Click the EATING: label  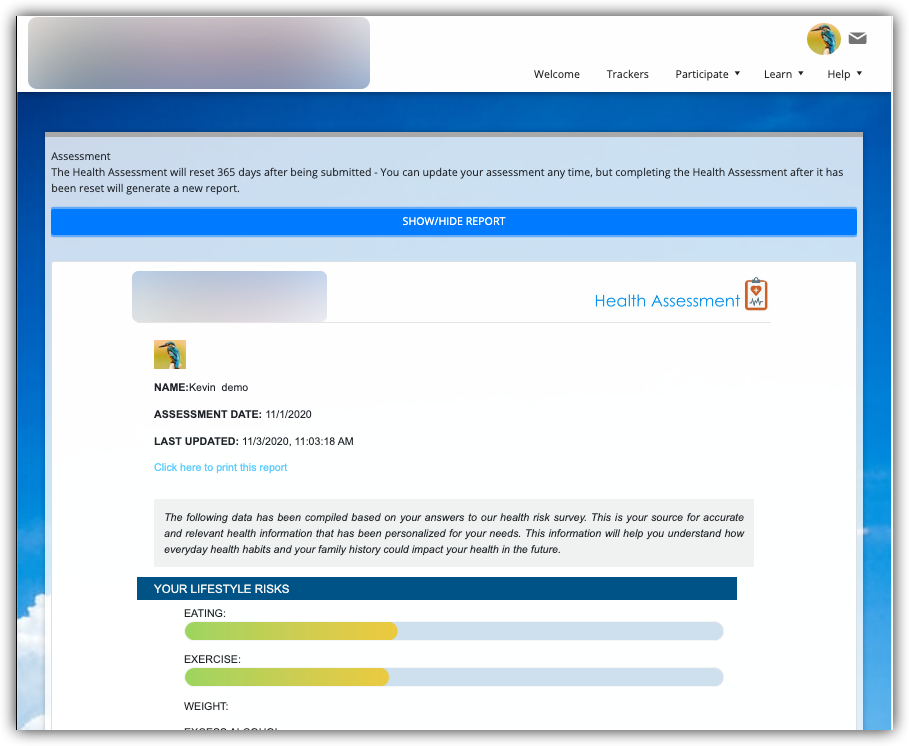coord(205,613)
